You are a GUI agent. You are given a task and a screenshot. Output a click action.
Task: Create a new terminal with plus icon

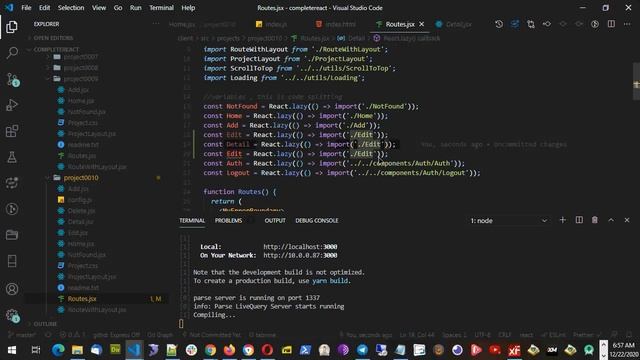click(562, 220)
